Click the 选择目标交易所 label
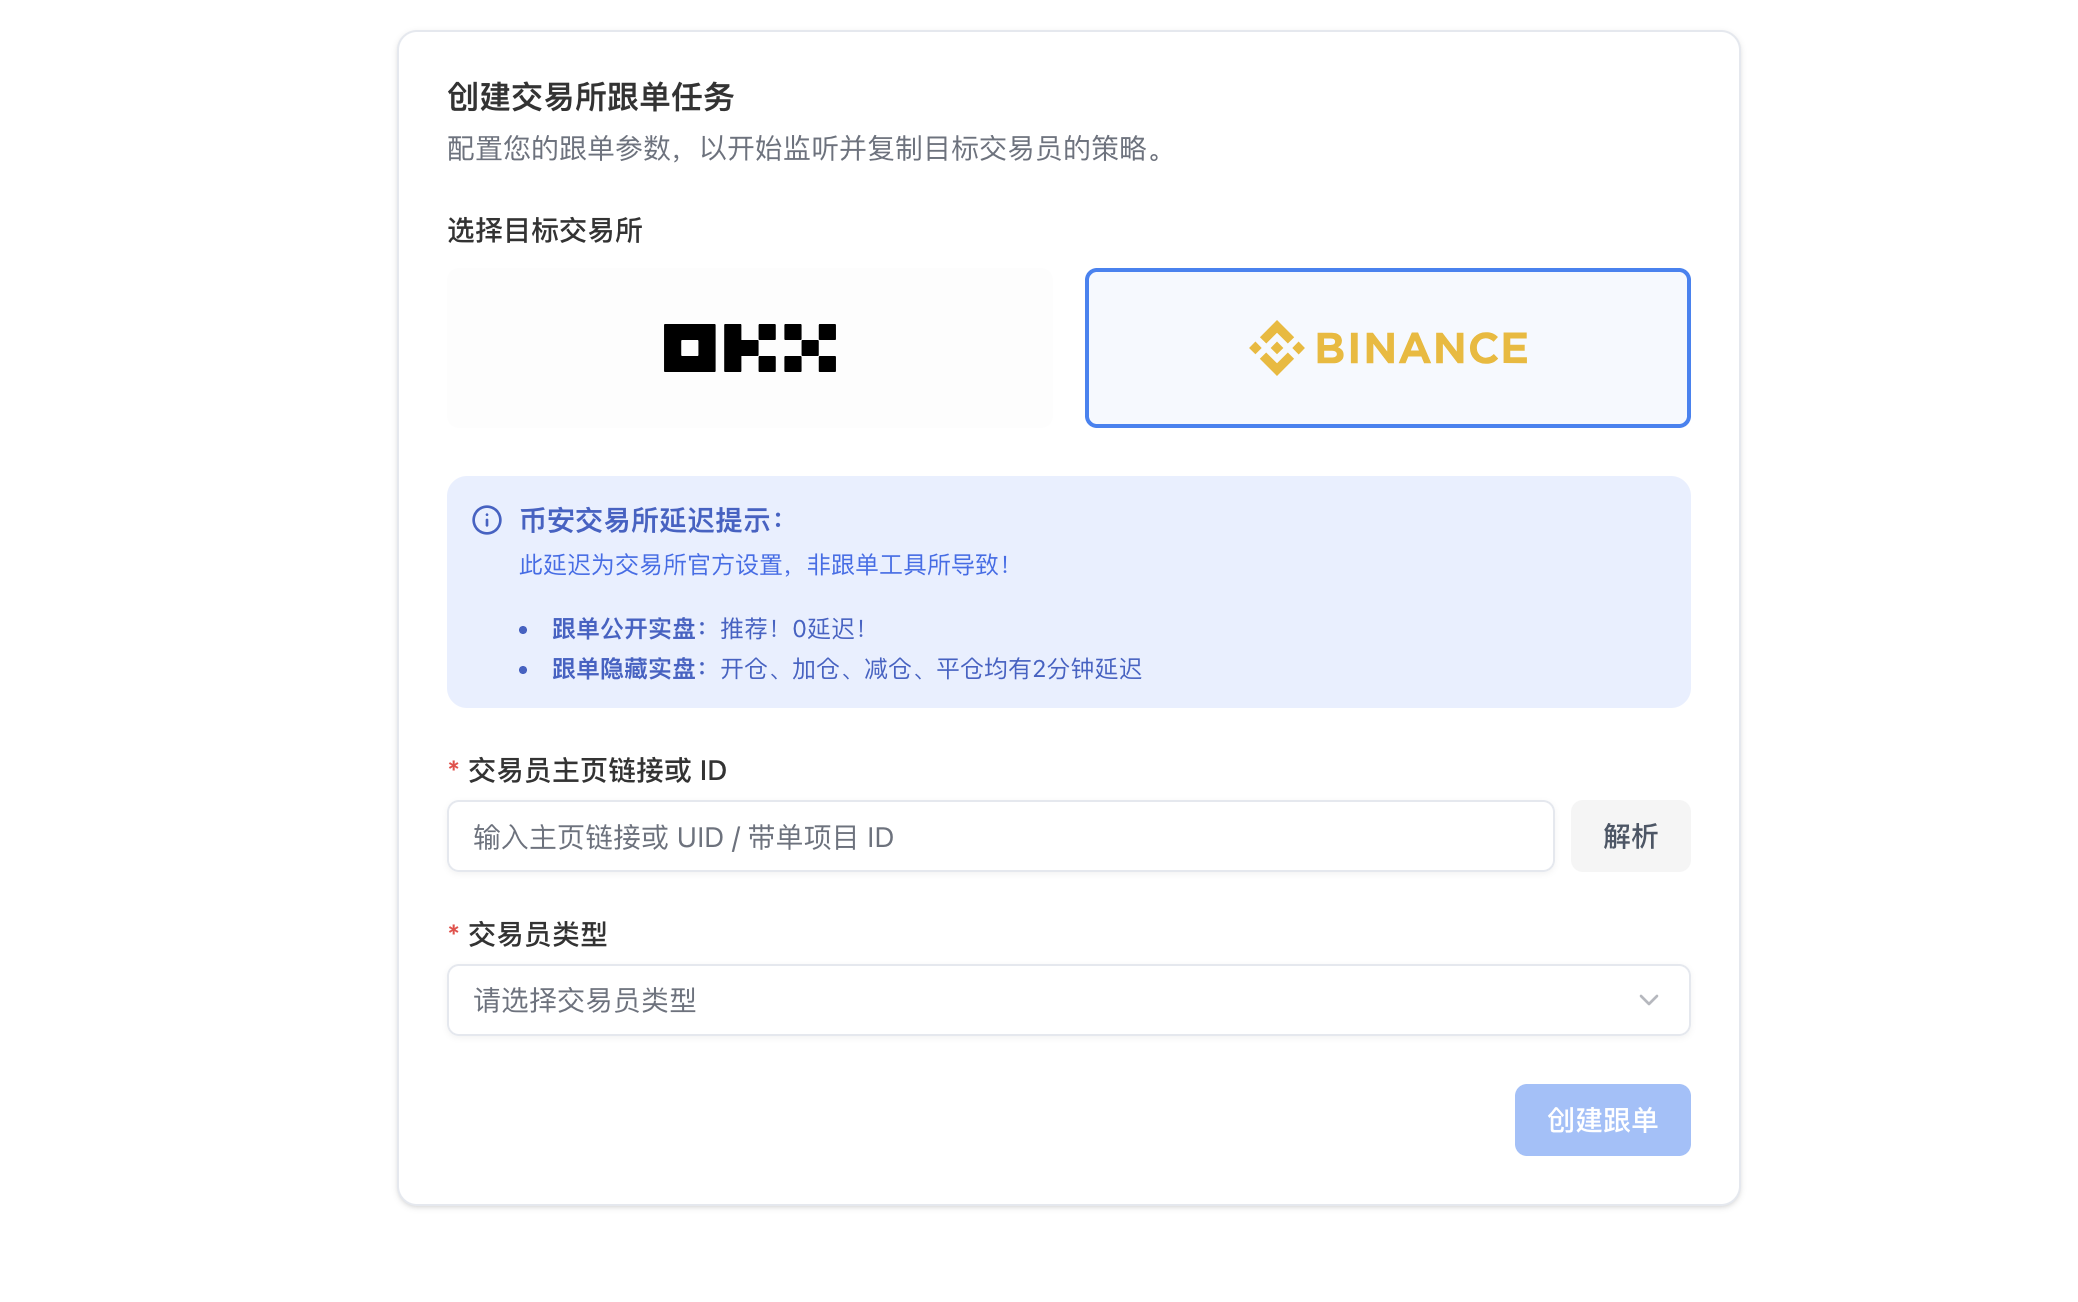 pyautogui.click(x=545, y=230)
